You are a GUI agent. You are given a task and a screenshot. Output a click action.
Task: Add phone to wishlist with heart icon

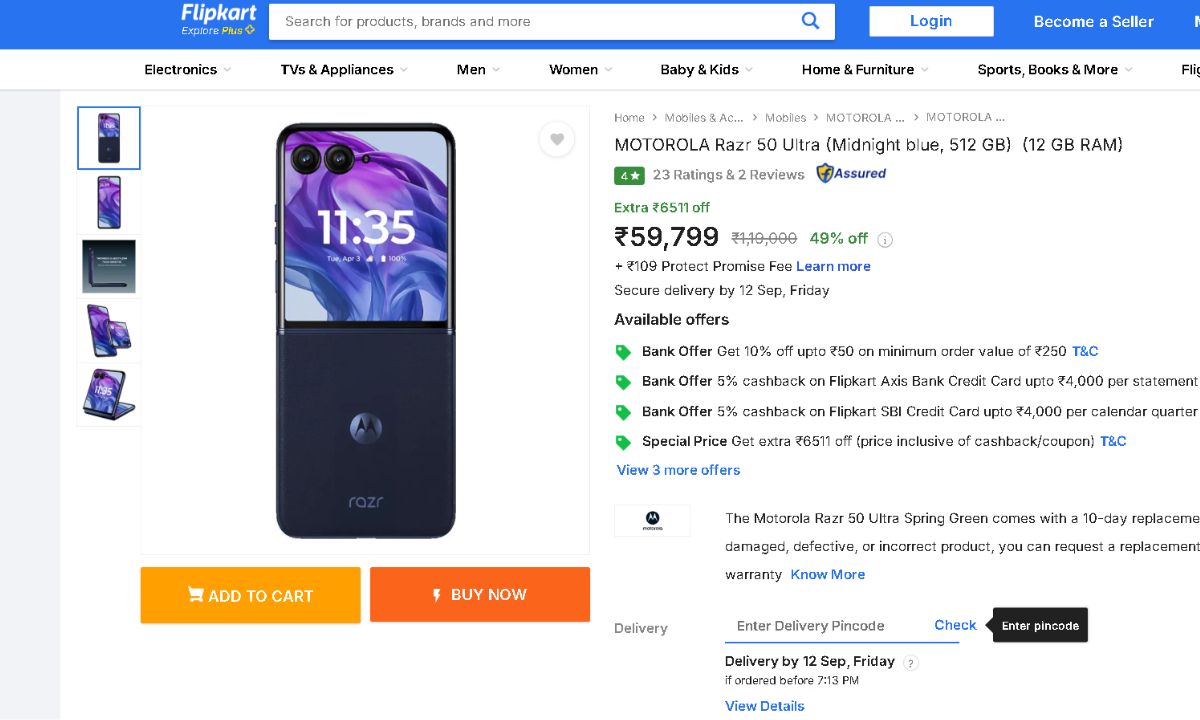557,140
